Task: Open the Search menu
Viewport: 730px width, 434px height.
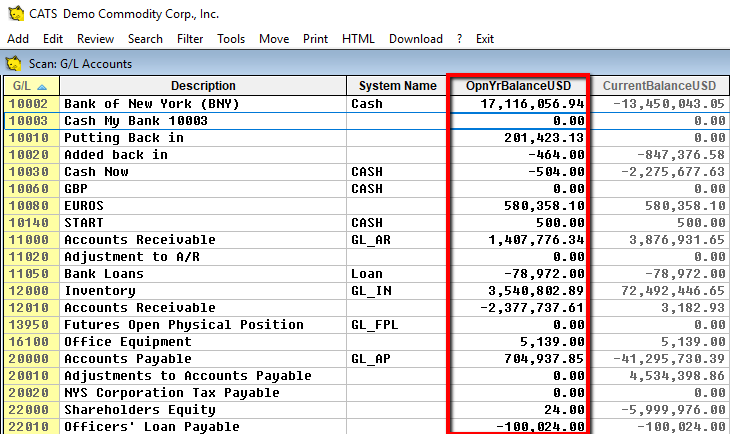Action: click(145, 39)
